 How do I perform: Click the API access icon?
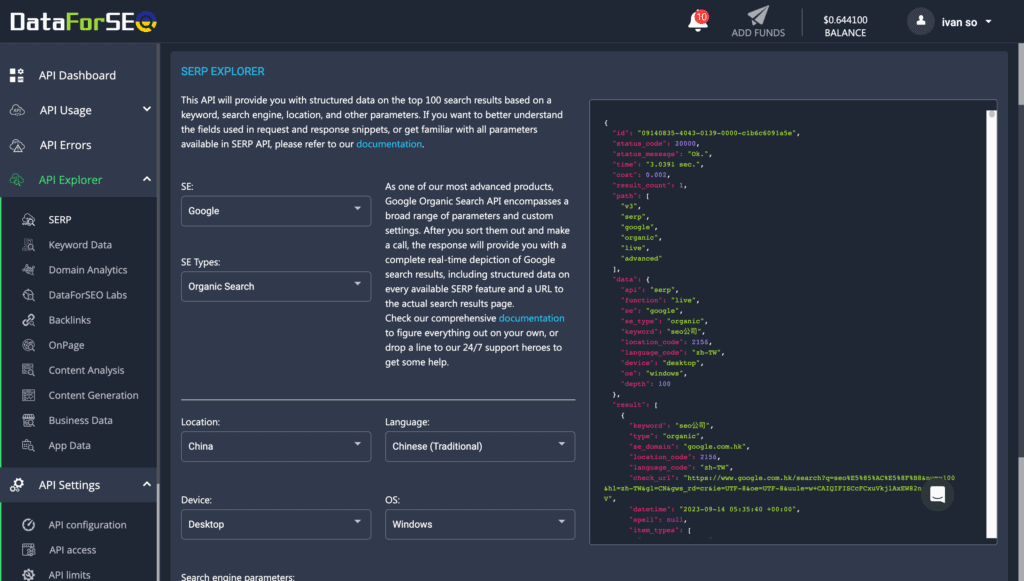click(29, 550)
